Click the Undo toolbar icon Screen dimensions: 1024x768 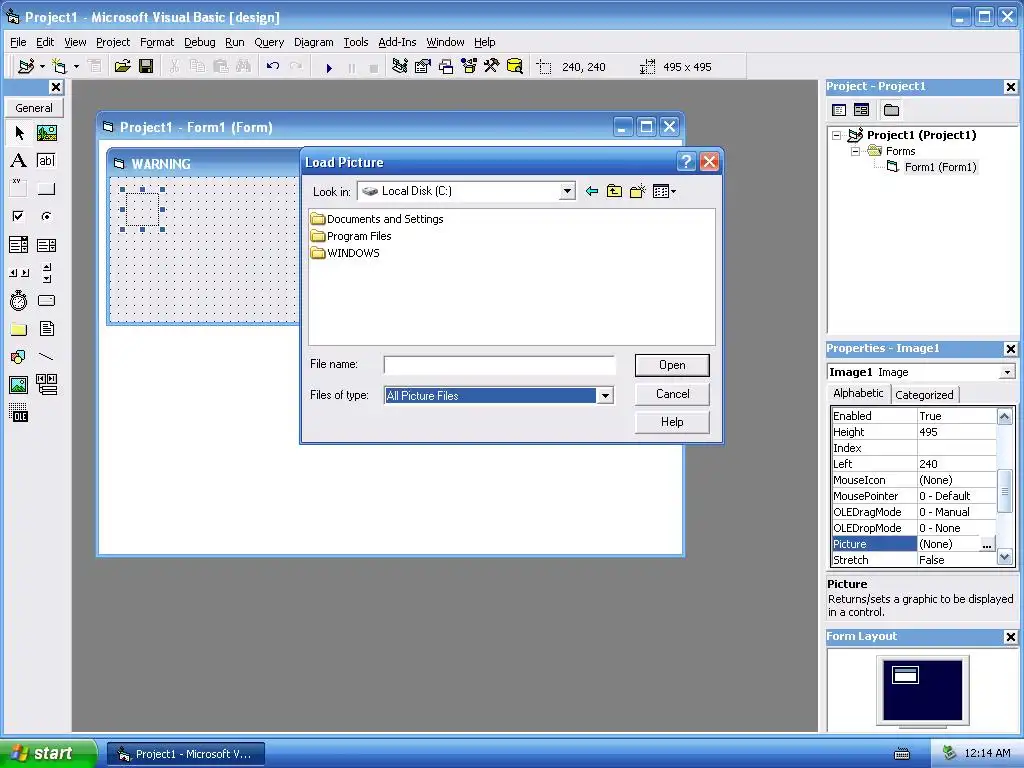[x=273, y=66]
